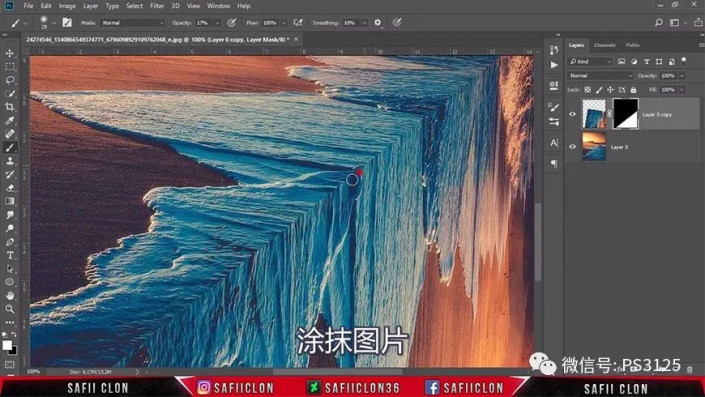Select the Layer 0 copy mask thumbnail
Viewport: 705px width, 397px height.
625,114
